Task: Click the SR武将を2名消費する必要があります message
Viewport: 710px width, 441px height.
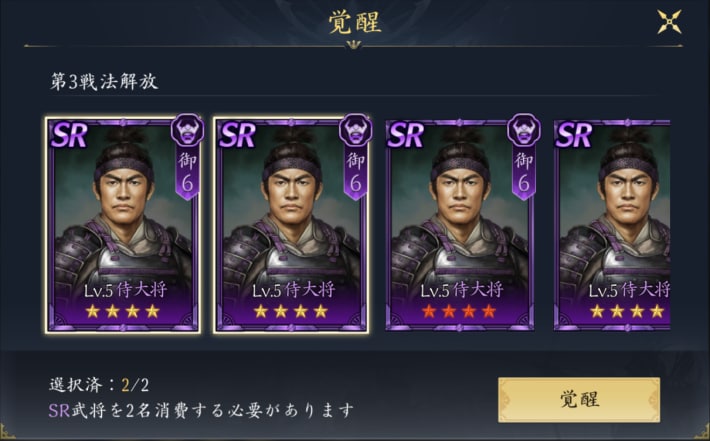Action: pyautogui.click(x=201, y=410)
